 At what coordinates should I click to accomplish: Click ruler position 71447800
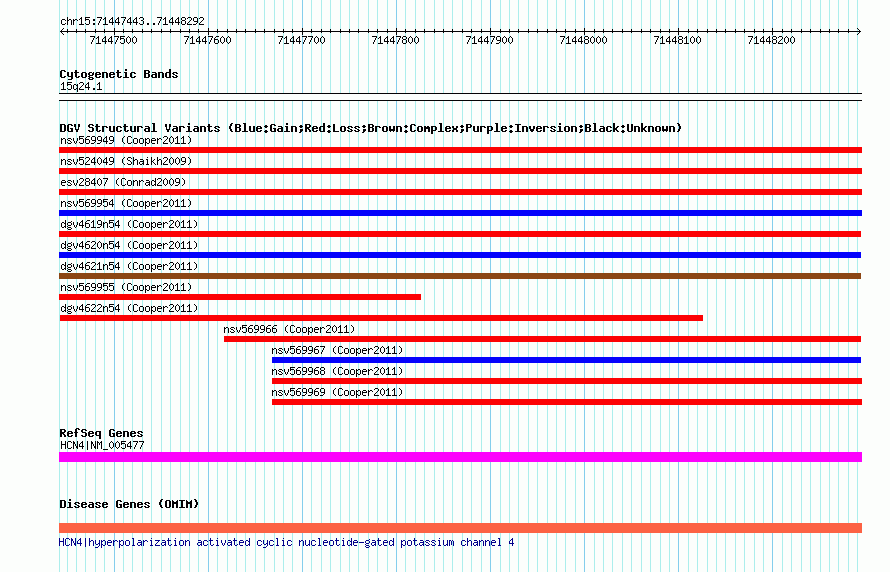(396, 40)
